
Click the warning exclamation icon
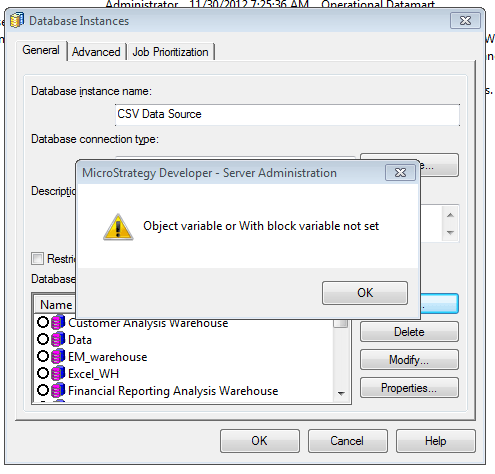(x=118, y=227)
